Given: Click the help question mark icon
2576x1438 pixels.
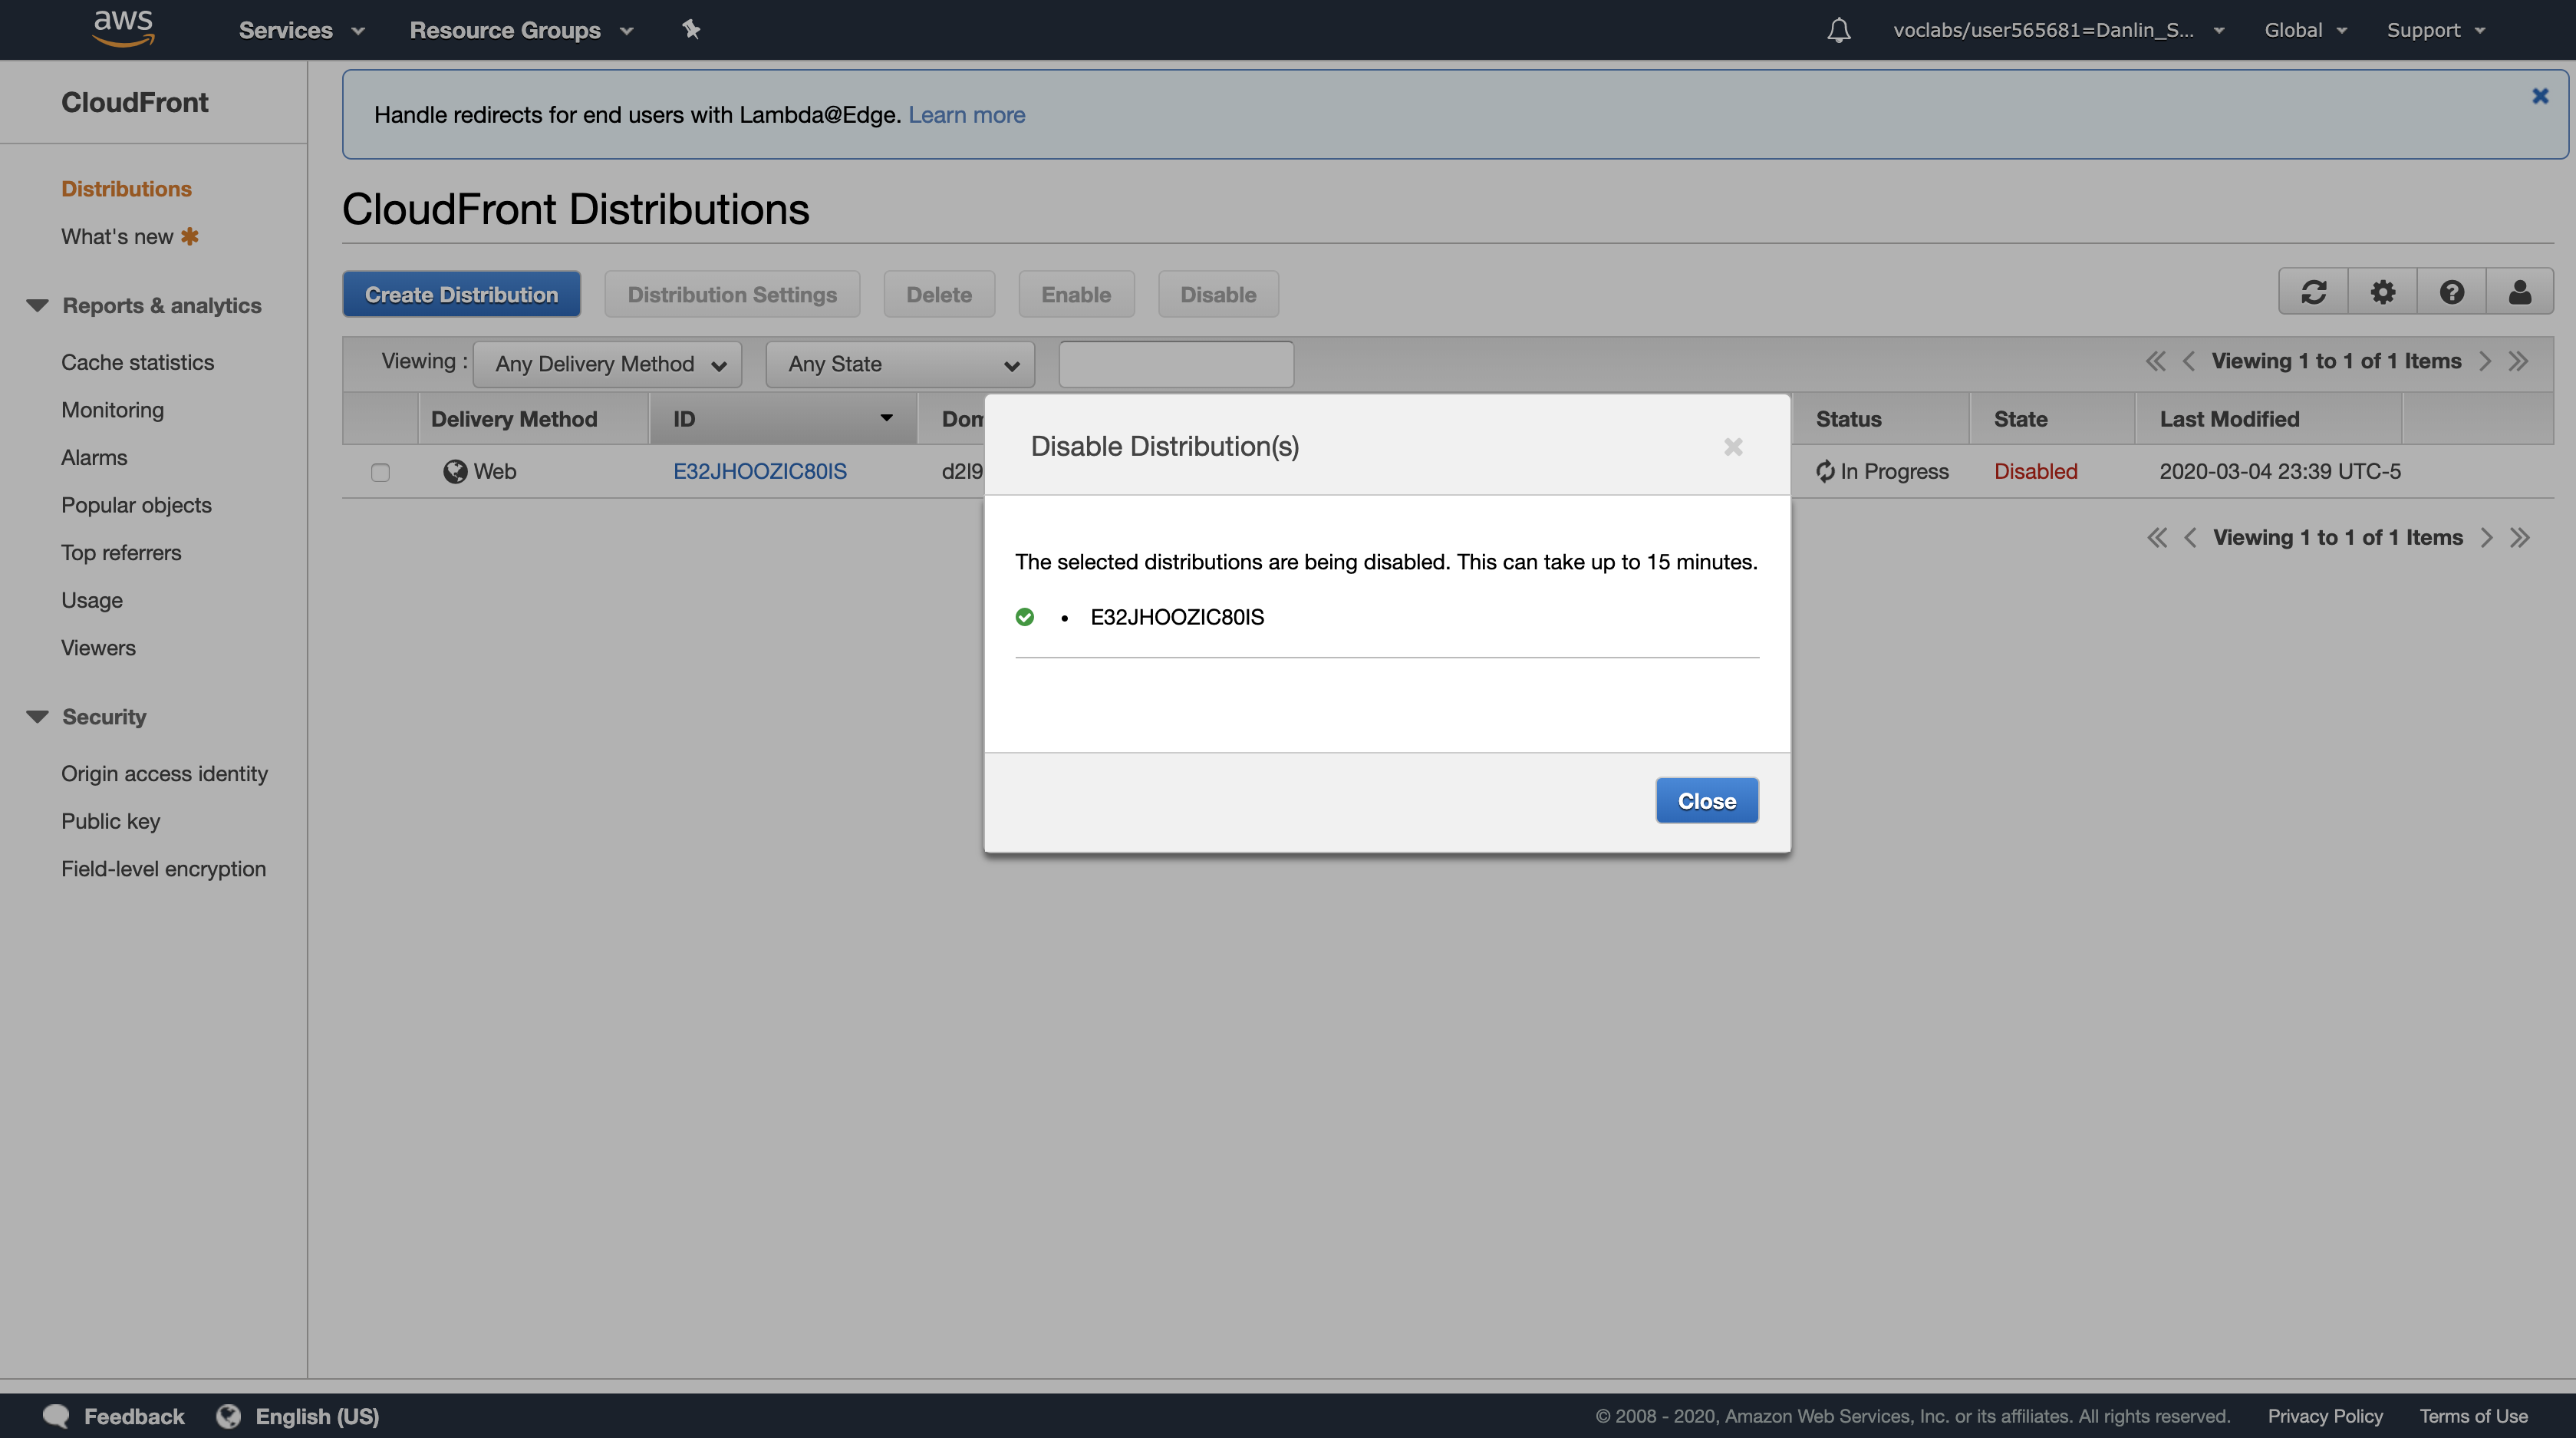Looking at the screenshot, I should coord(2451,292).
